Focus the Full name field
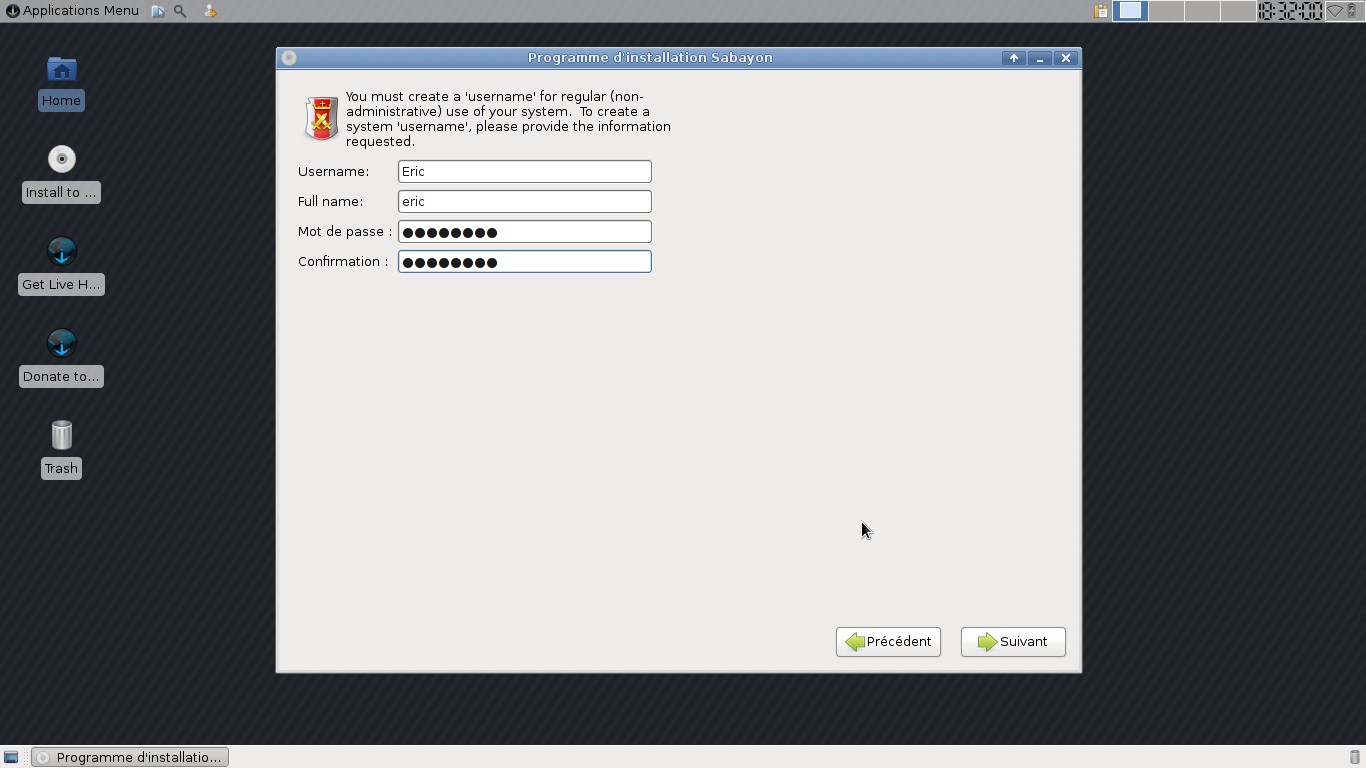Screen dimensions: 1366x768 tap(525, 202)
